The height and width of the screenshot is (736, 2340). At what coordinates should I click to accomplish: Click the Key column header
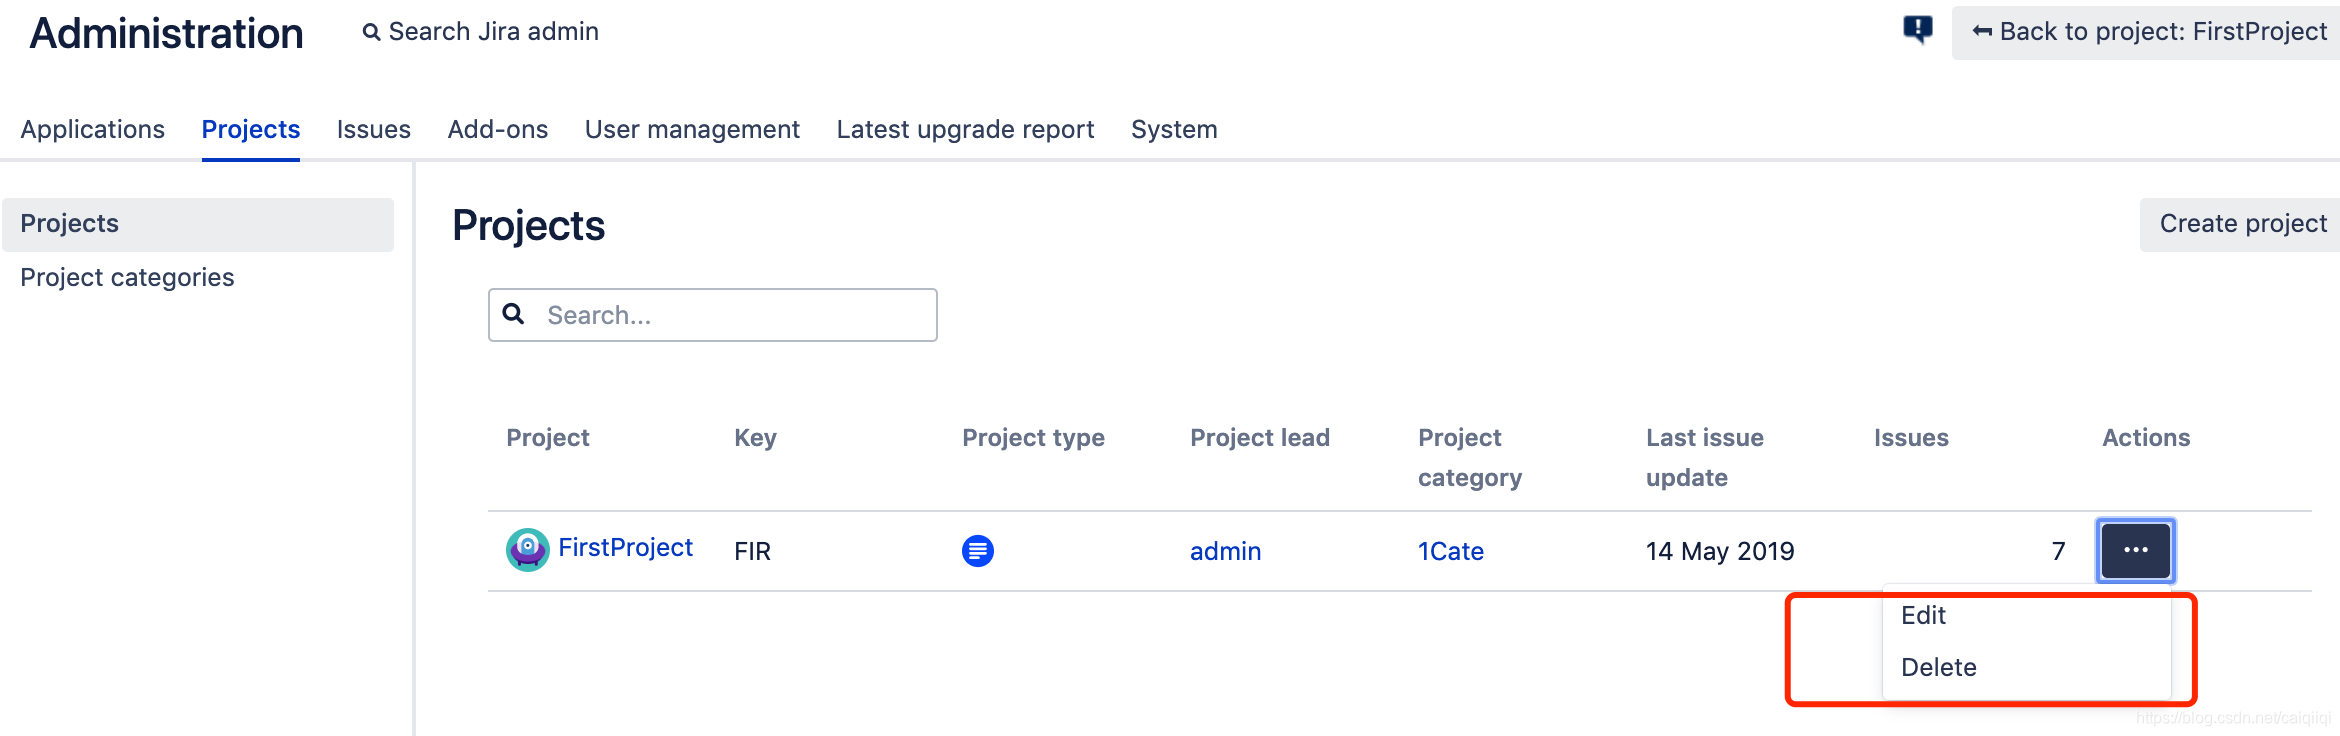tap(755, 437)
